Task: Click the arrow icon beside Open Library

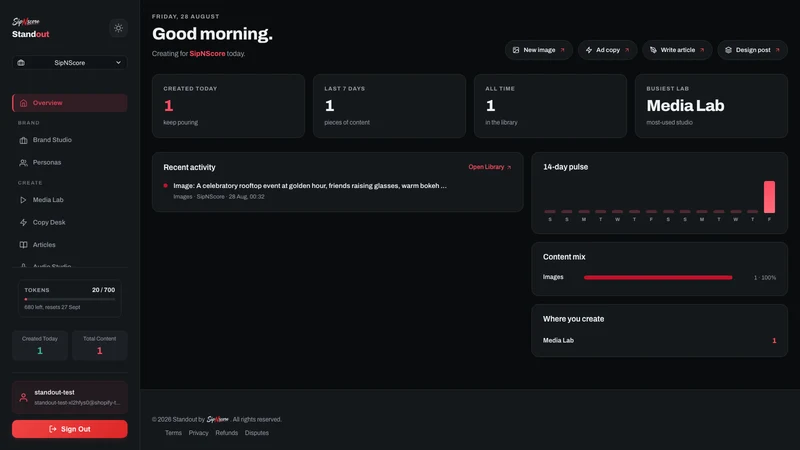Action: click(509, 167)
